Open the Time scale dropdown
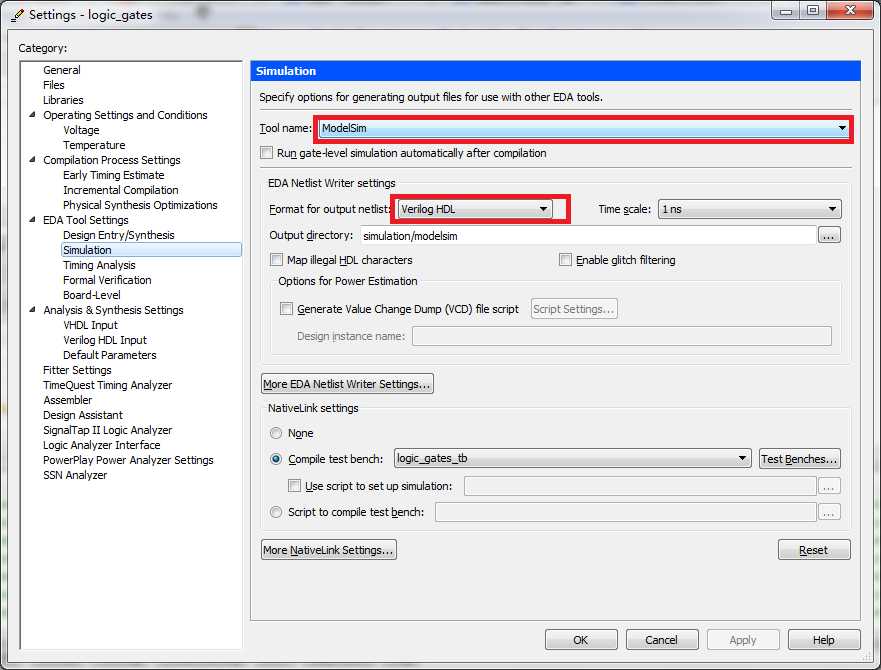 tap(750, 209)
